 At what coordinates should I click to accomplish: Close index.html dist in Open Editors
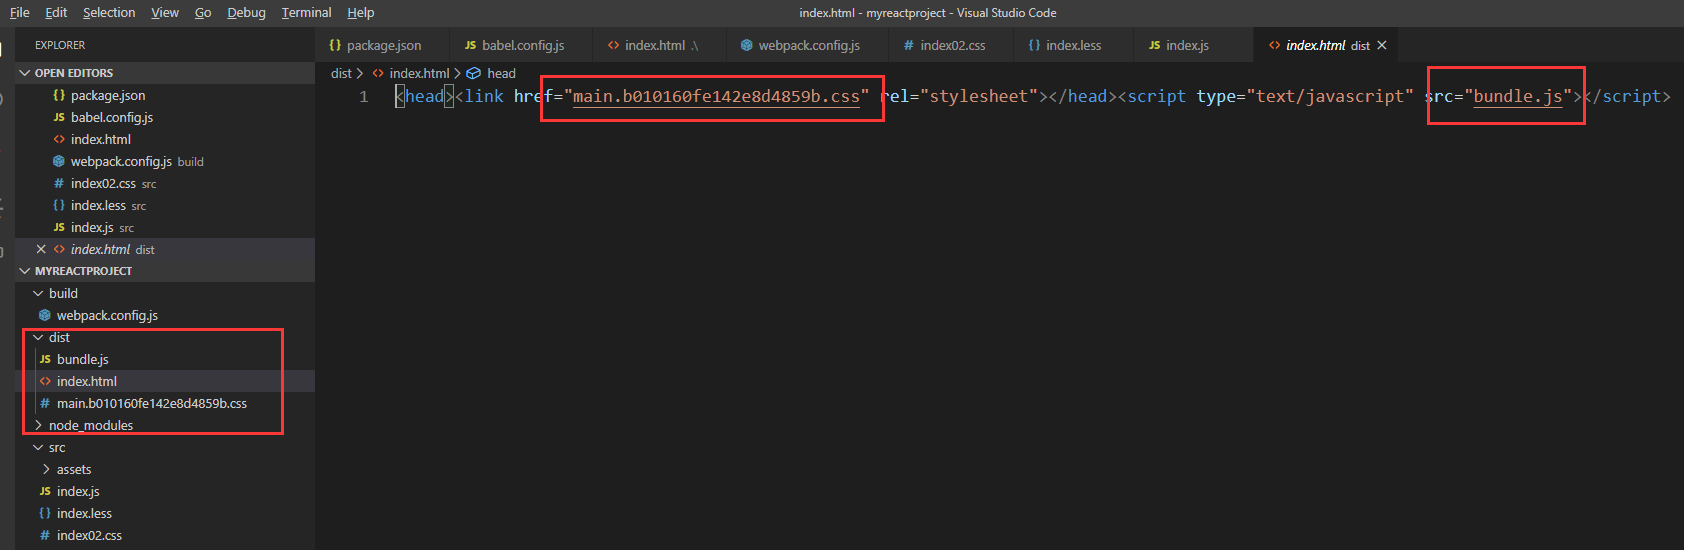[x=41, y=249]
